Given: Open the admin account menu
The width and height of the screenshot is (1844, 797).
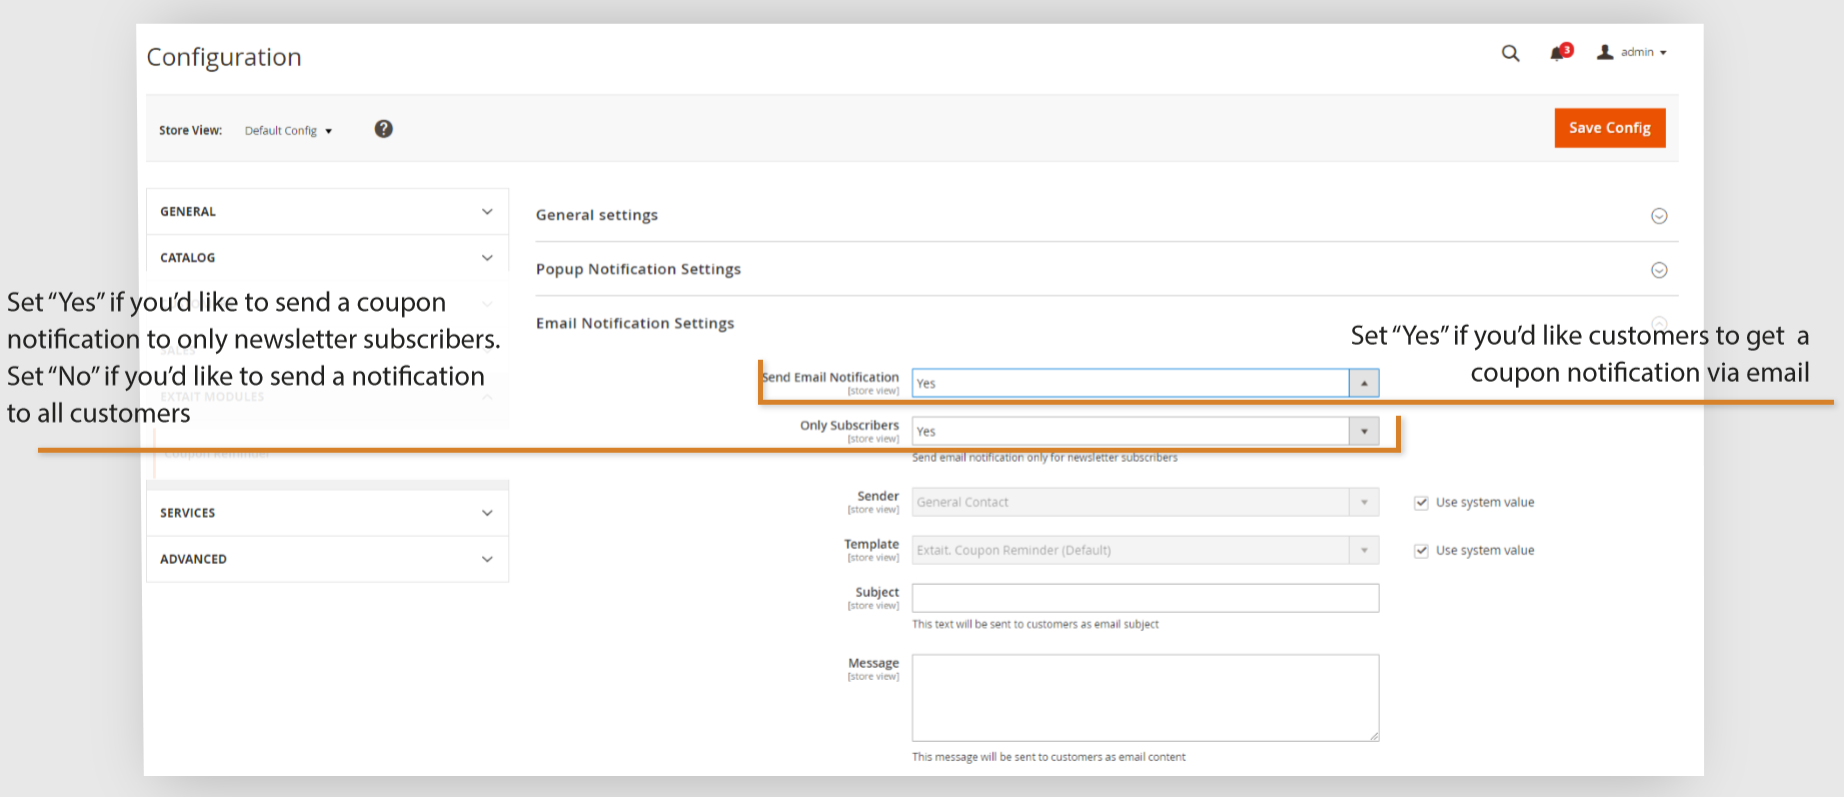Looking at the screenshot, I should coord(1632,52).
